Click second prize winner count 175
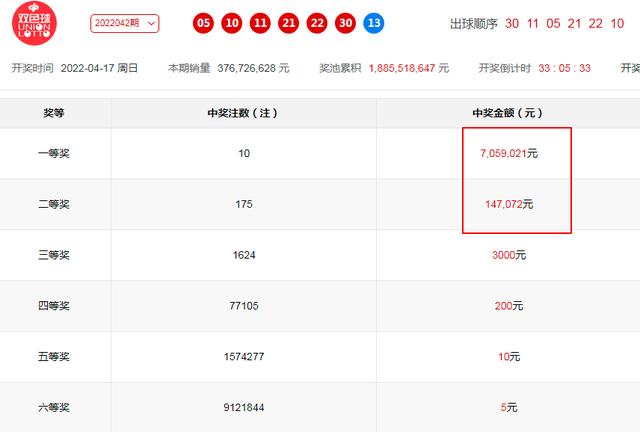The width and height of the screenshot is (640, 432). (x=244, y=204)
